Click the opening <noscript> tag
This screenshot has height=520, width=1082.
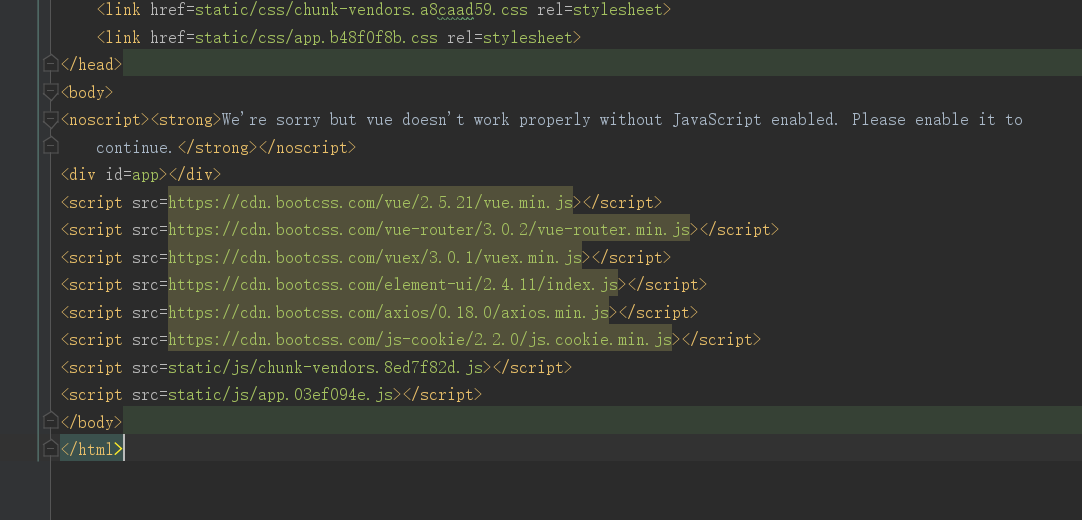[x=106, y=119]
